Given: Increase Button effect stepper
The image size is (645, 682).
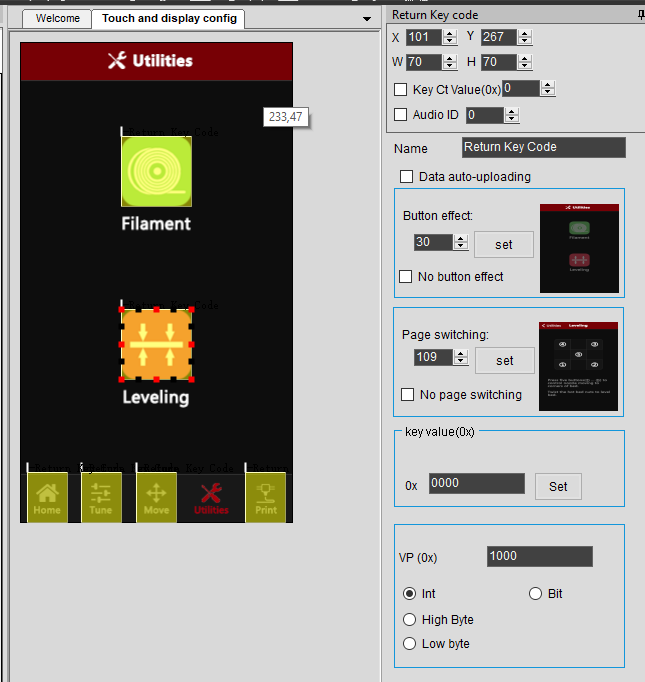Looking at the screenshot, I should click(461, 238).
